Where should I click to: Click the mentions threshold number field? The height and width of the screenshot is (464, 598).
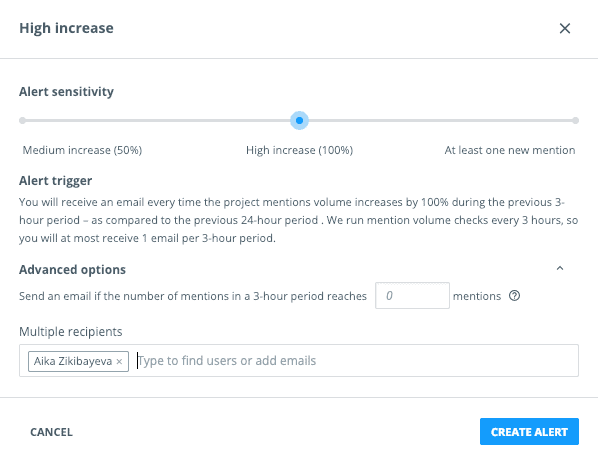pyautogui.click(x=412, y=295)
